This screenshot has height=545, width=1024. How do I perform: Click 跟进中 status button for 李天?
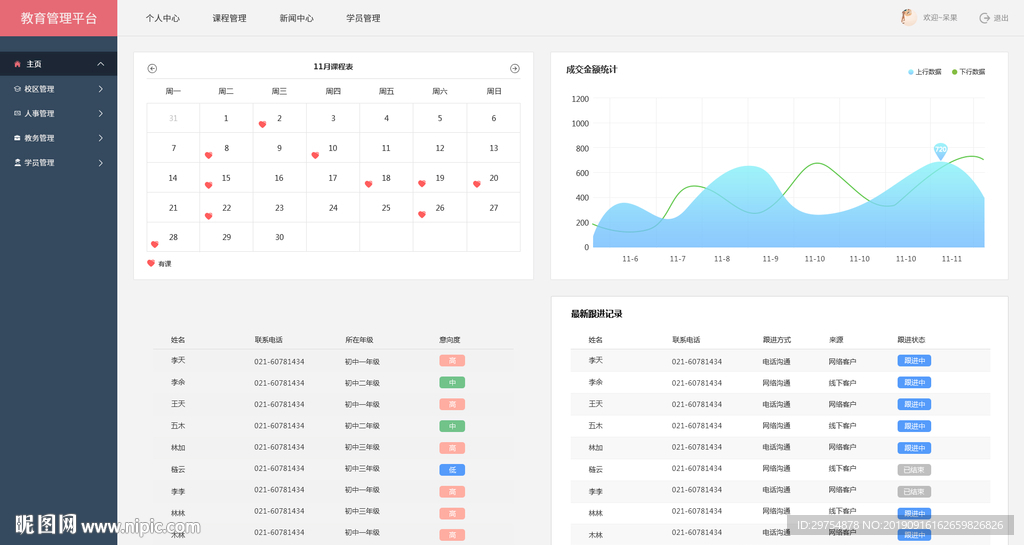pos(914,361)
